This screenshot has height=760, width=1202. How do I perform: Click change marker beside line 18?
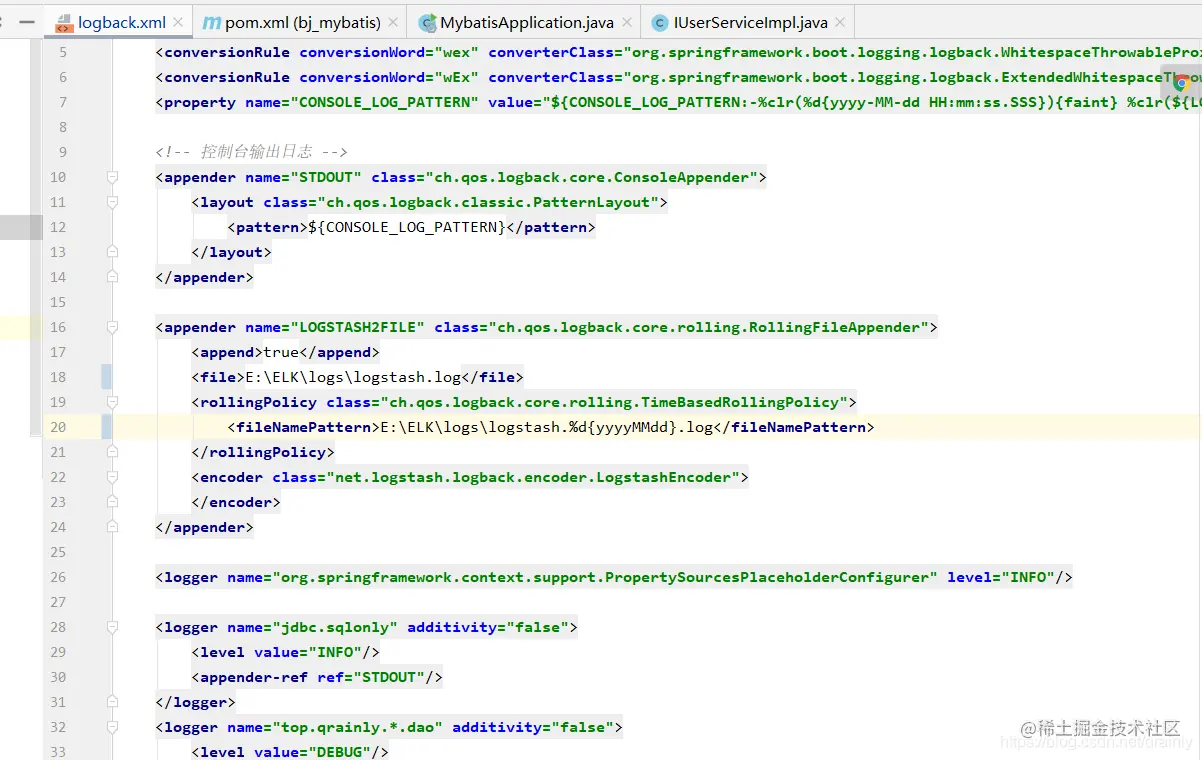point(107,377)
